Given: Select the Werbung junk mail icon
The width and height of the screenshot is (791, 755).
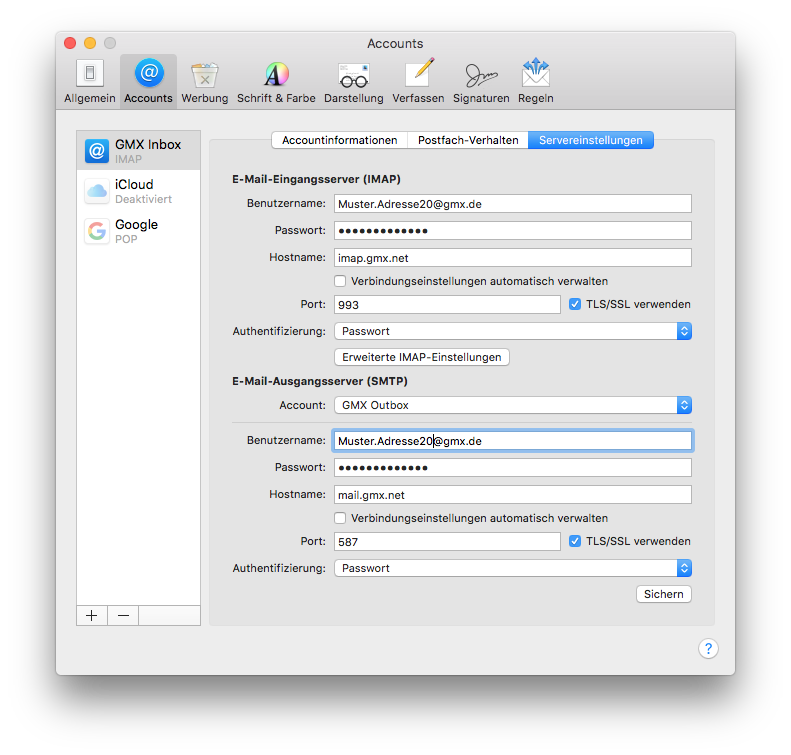Looking at the screenshot, I should click(204, 81).
